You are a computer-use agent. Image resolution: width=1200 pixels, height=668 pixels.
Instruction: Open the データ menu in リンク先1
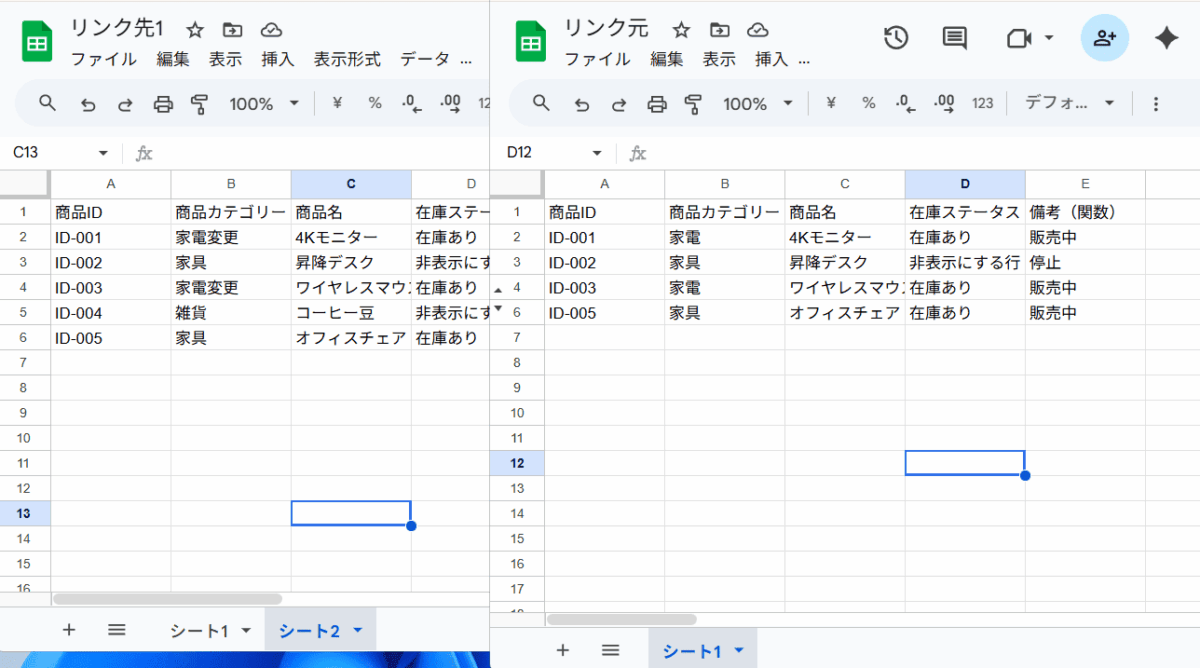pyautogui.click(x=425, y=59)
